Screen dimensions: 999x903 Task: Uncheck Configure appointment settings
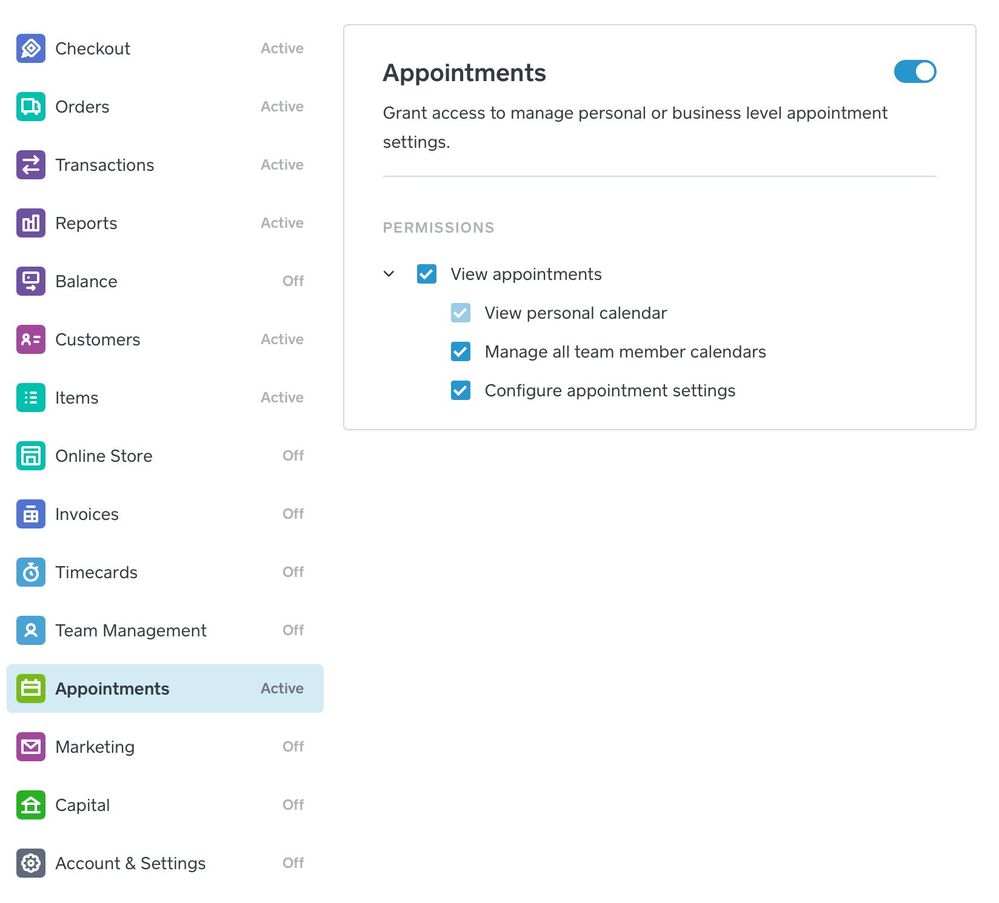click(461, 391)
